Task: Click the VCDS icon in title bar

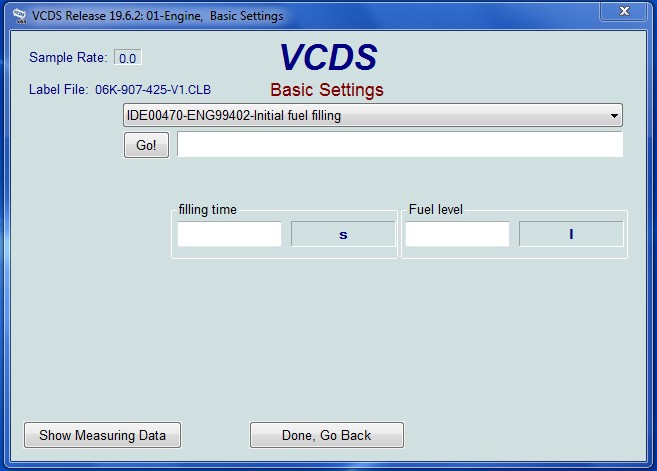Action: tap(19, 16)
